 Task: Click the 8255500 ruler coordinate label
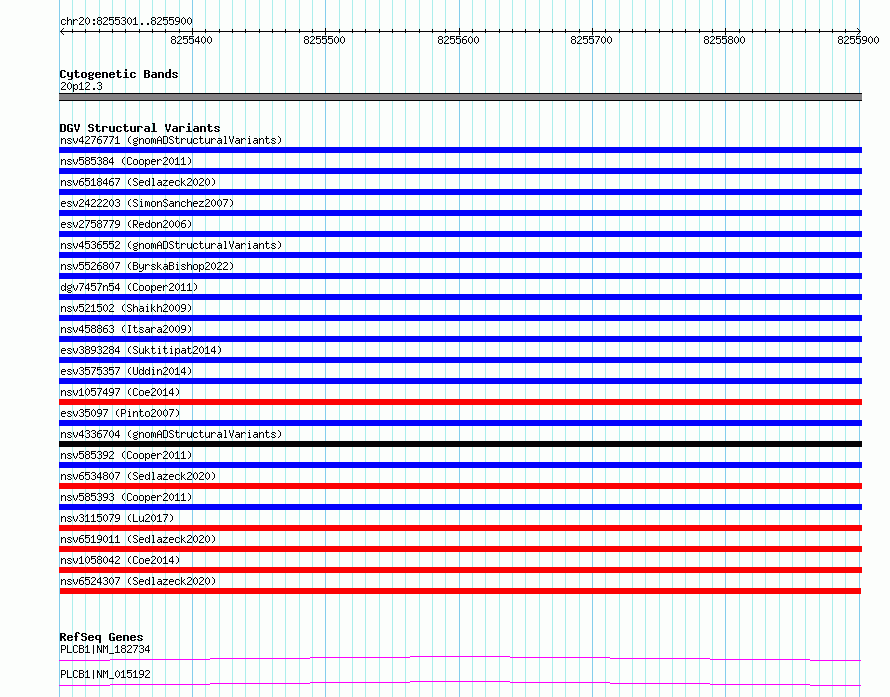[x=324, y=40]
